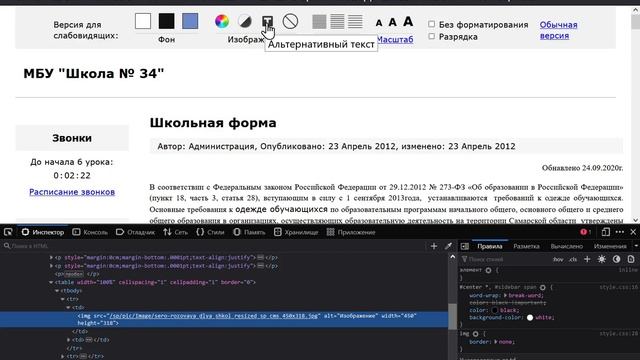Switch to the Отладчик tab
This screenshot has width=640, height=360.
(136, 232)
